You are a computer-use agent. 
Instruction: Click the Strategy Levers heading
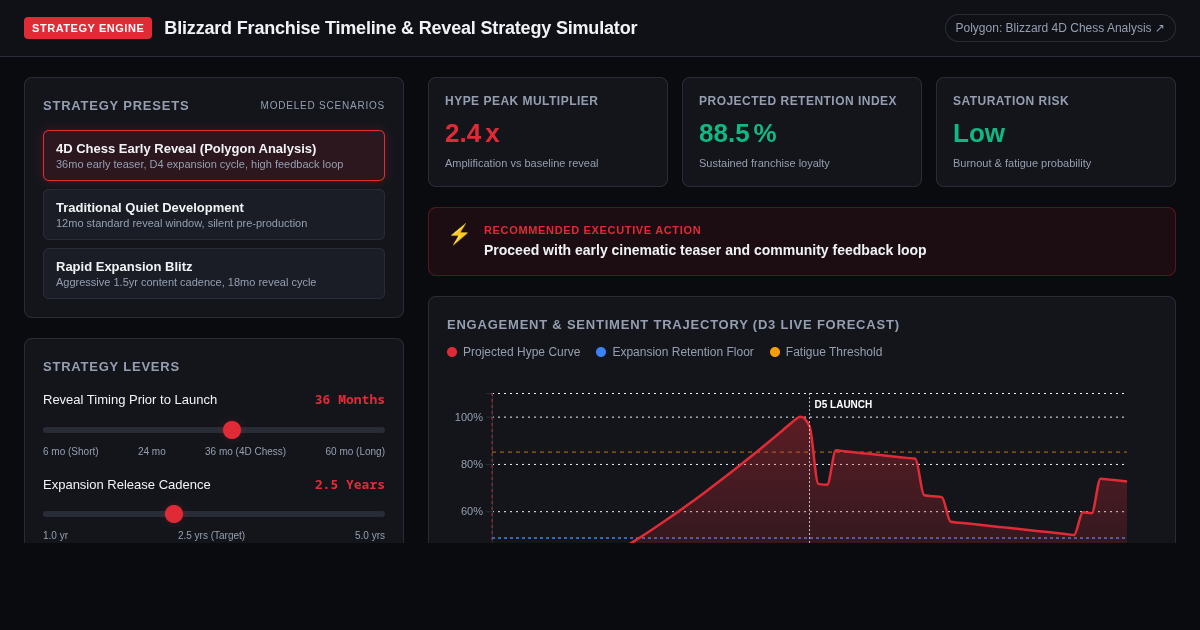point(111,366)
